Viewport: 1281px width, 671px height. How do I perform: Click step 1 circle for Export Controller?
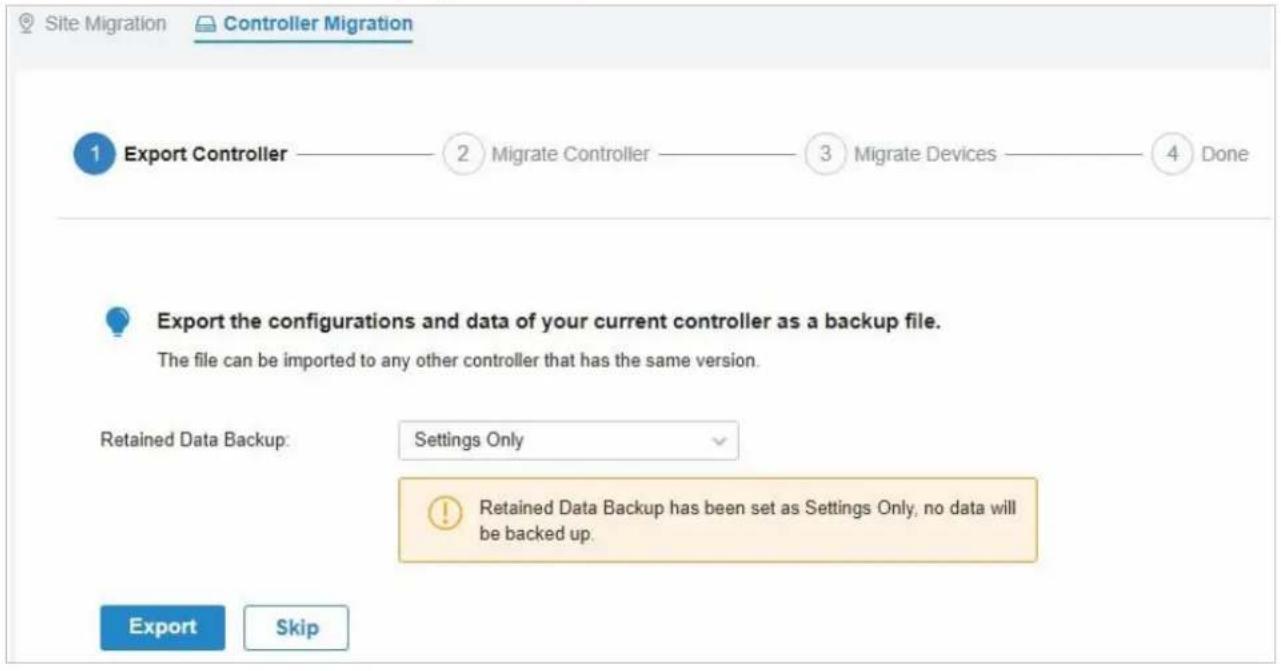[94, 154]
